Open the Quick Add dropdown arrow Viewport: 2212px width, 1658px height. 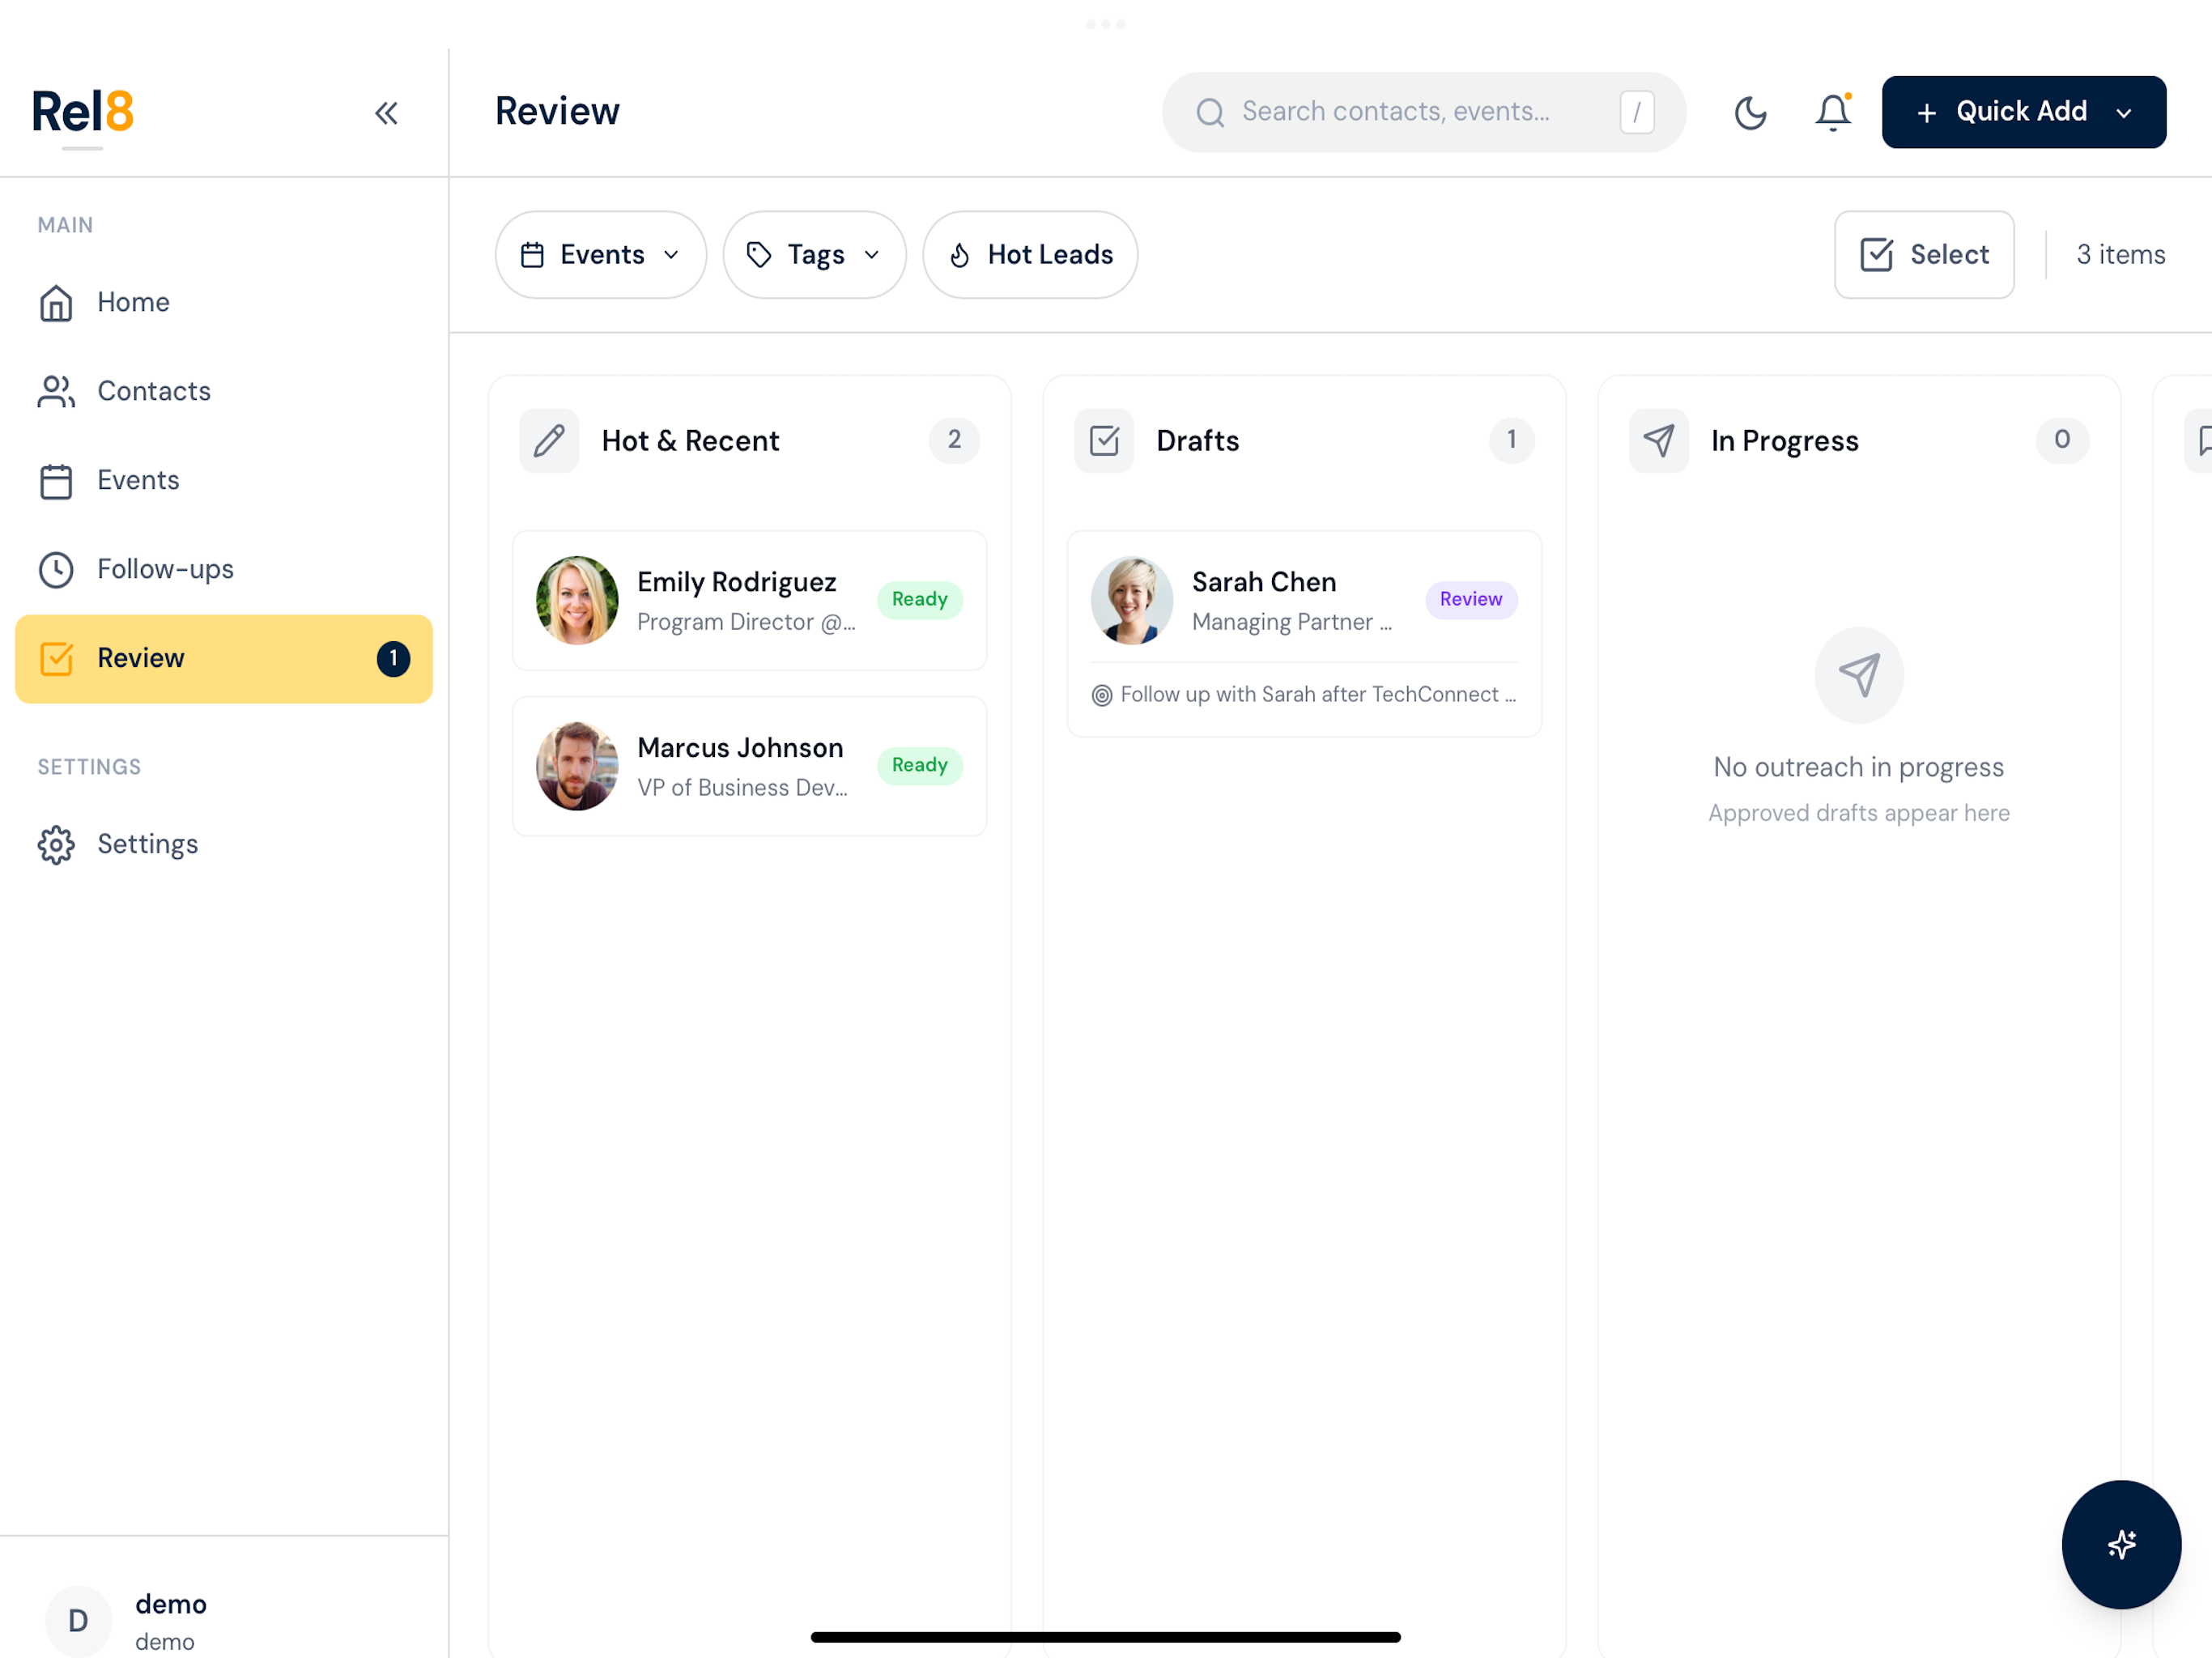(x=2125, y=112)
